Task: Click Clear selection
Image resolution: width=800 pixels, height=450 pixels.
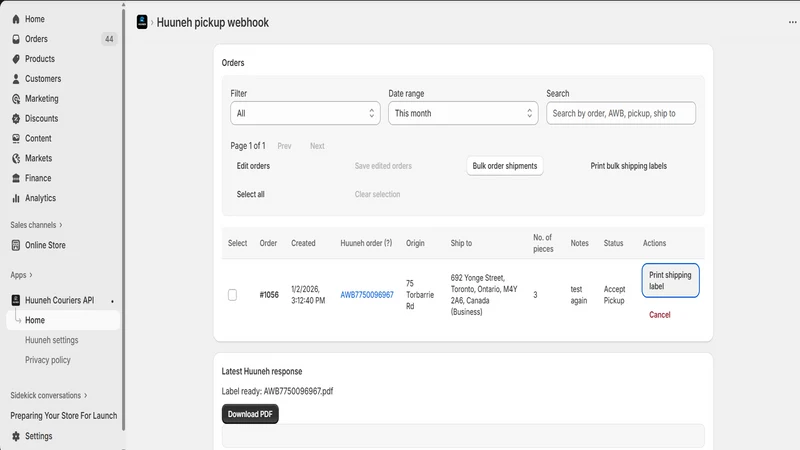Action: [x=378, y=194]
